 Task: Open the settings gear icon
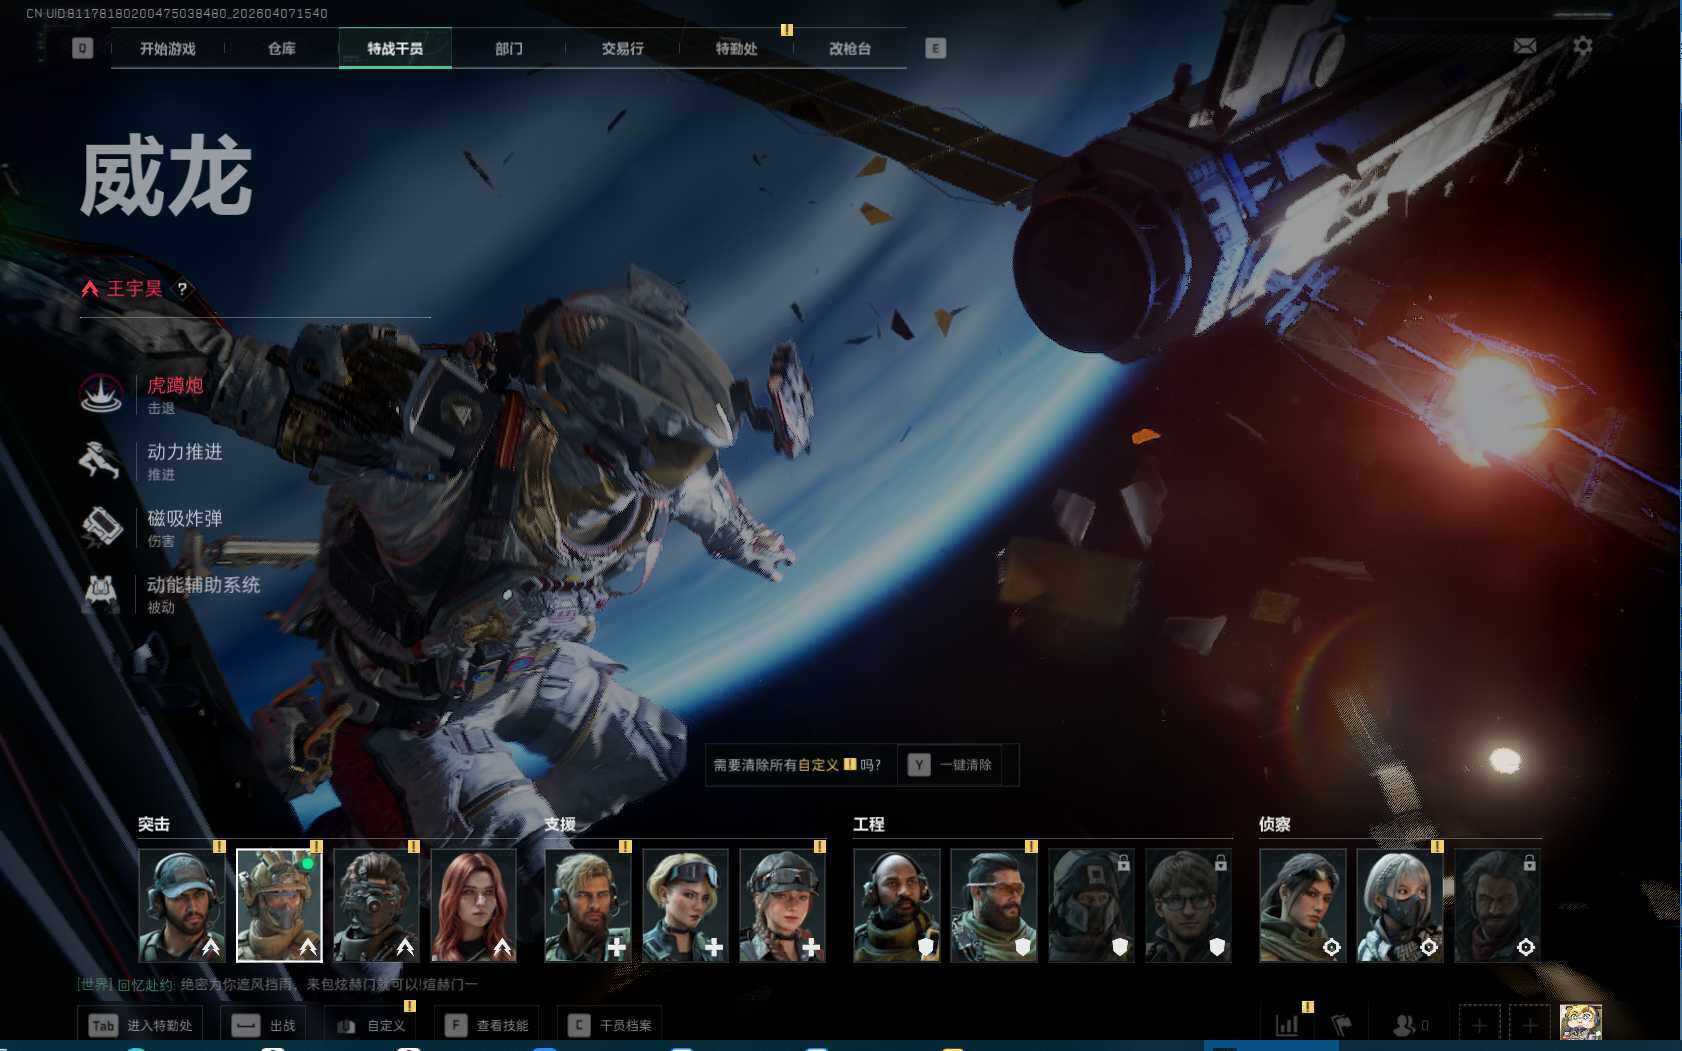[x=1582, y=46]
